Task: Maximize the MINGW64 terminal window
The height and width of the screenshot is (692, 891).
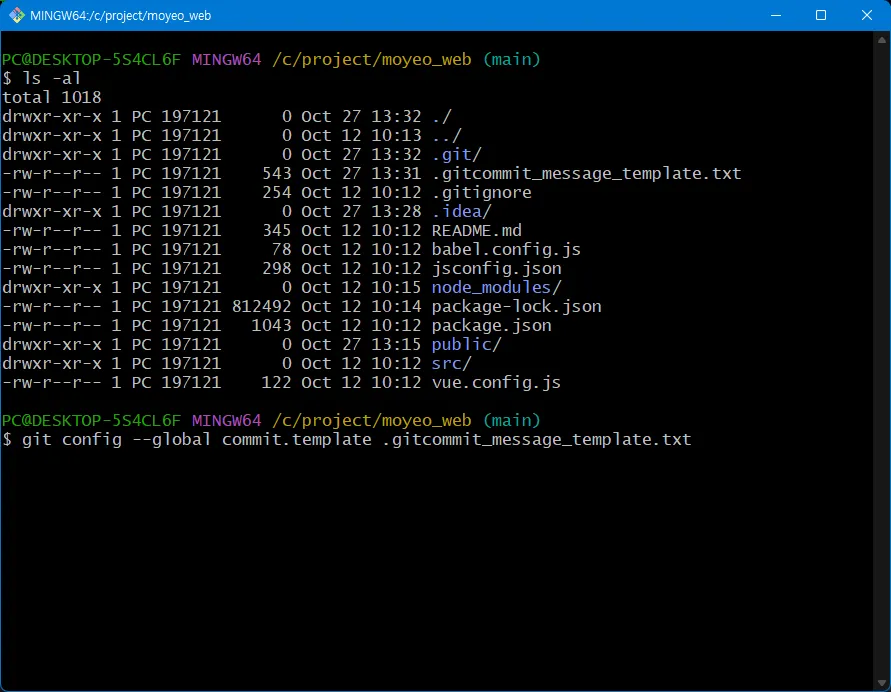Action: [x=821, y=16]
